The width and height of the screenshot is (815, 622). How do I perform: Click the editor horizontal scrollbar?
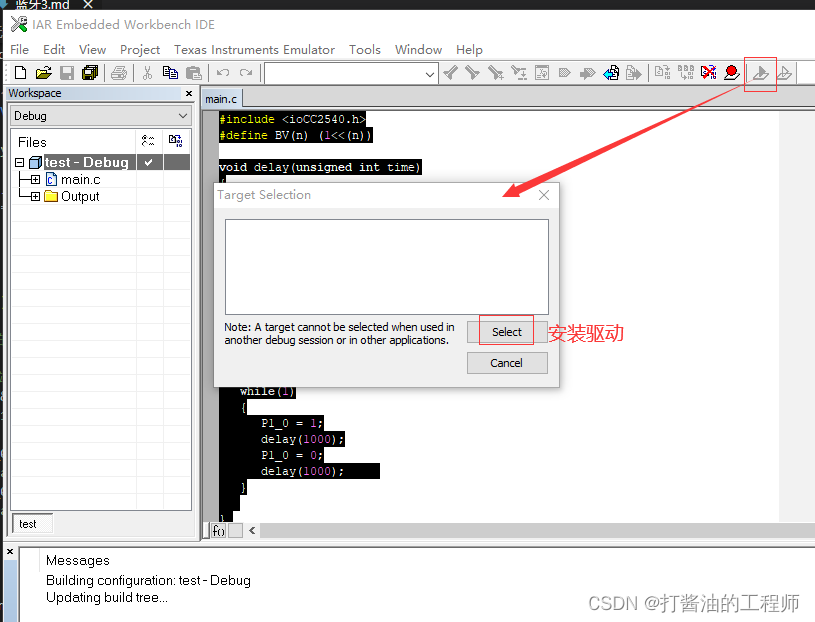[x=537, y=531]
